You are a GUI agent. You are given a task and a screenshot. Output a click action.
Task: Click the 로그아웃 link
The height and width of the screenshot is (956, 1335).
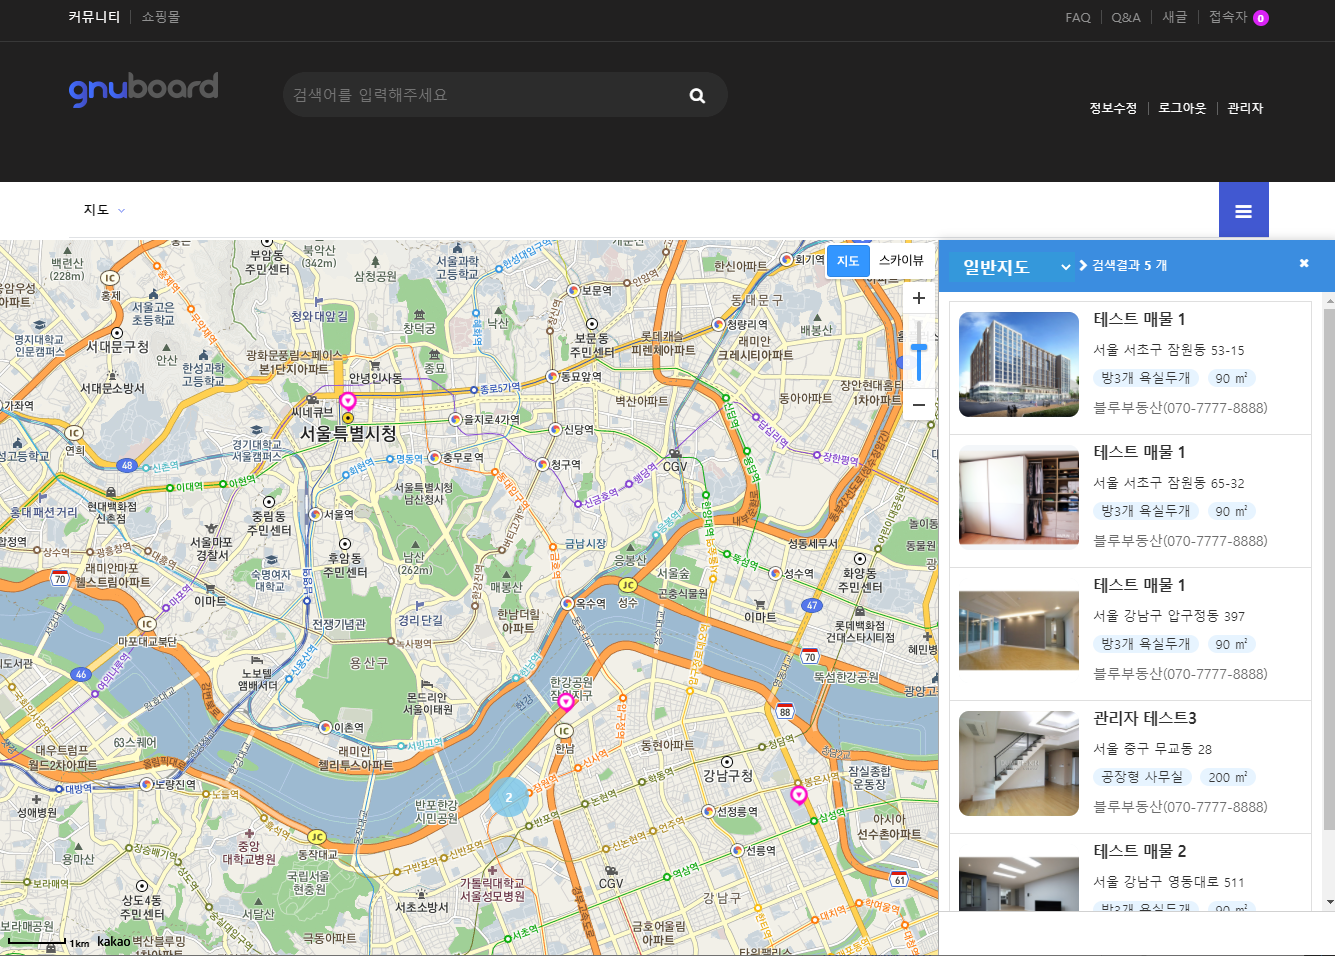(1181, 108)
